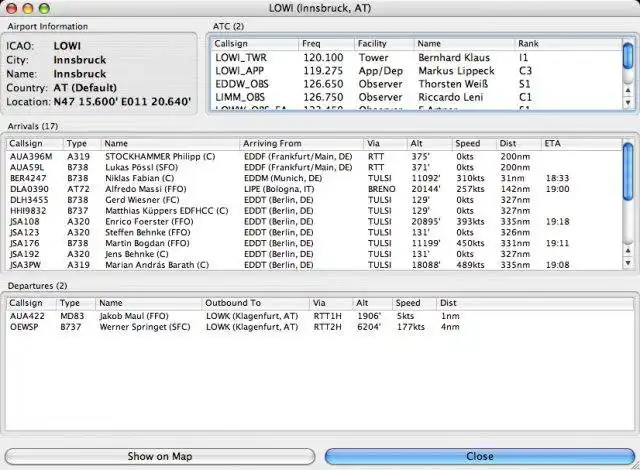Click the yellow minimize window button

[x=28, y=8]
